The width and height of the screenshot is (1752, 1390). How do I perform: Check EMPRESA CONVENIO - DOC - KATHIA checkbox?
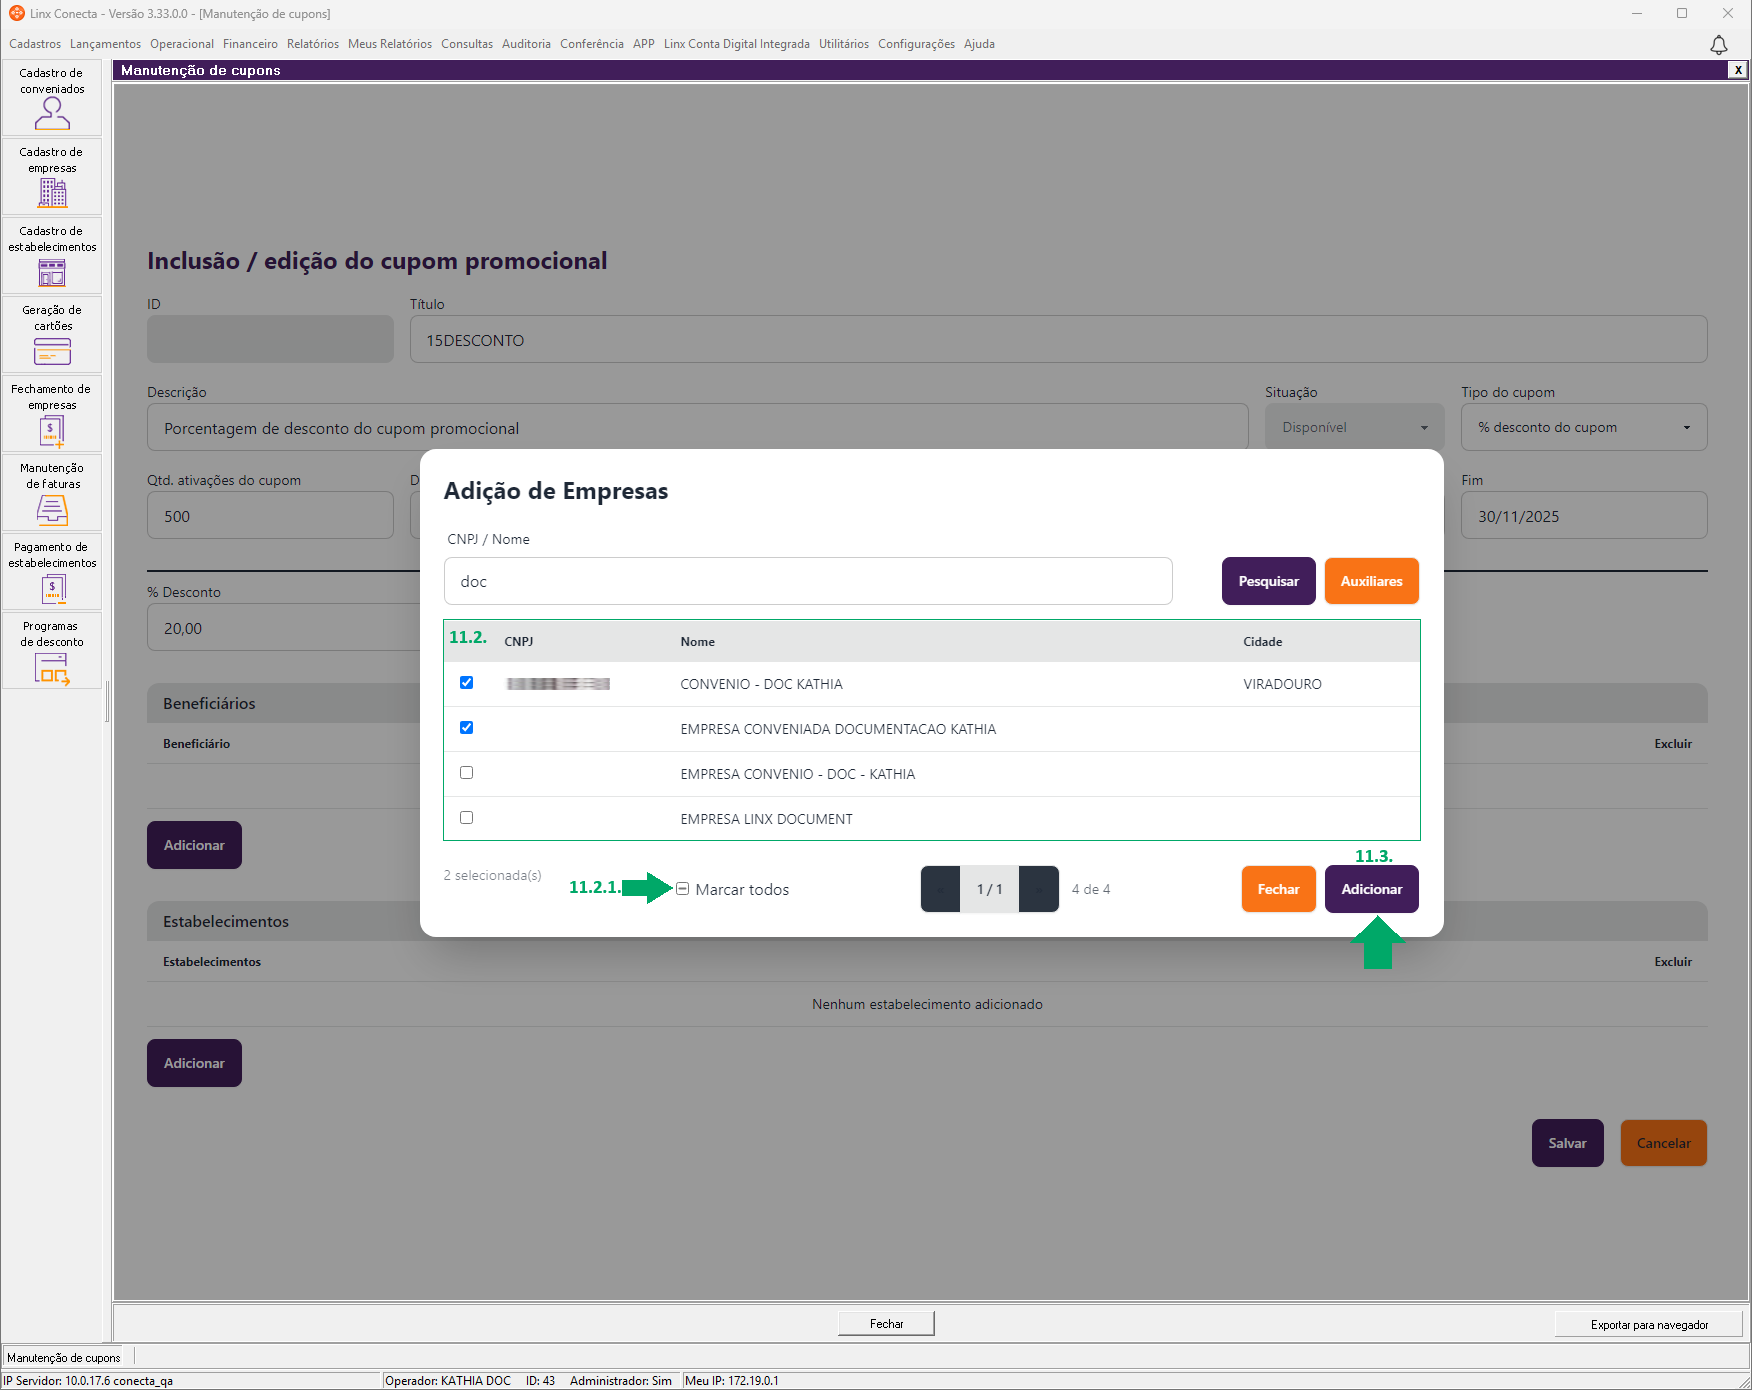coord(466,773)
